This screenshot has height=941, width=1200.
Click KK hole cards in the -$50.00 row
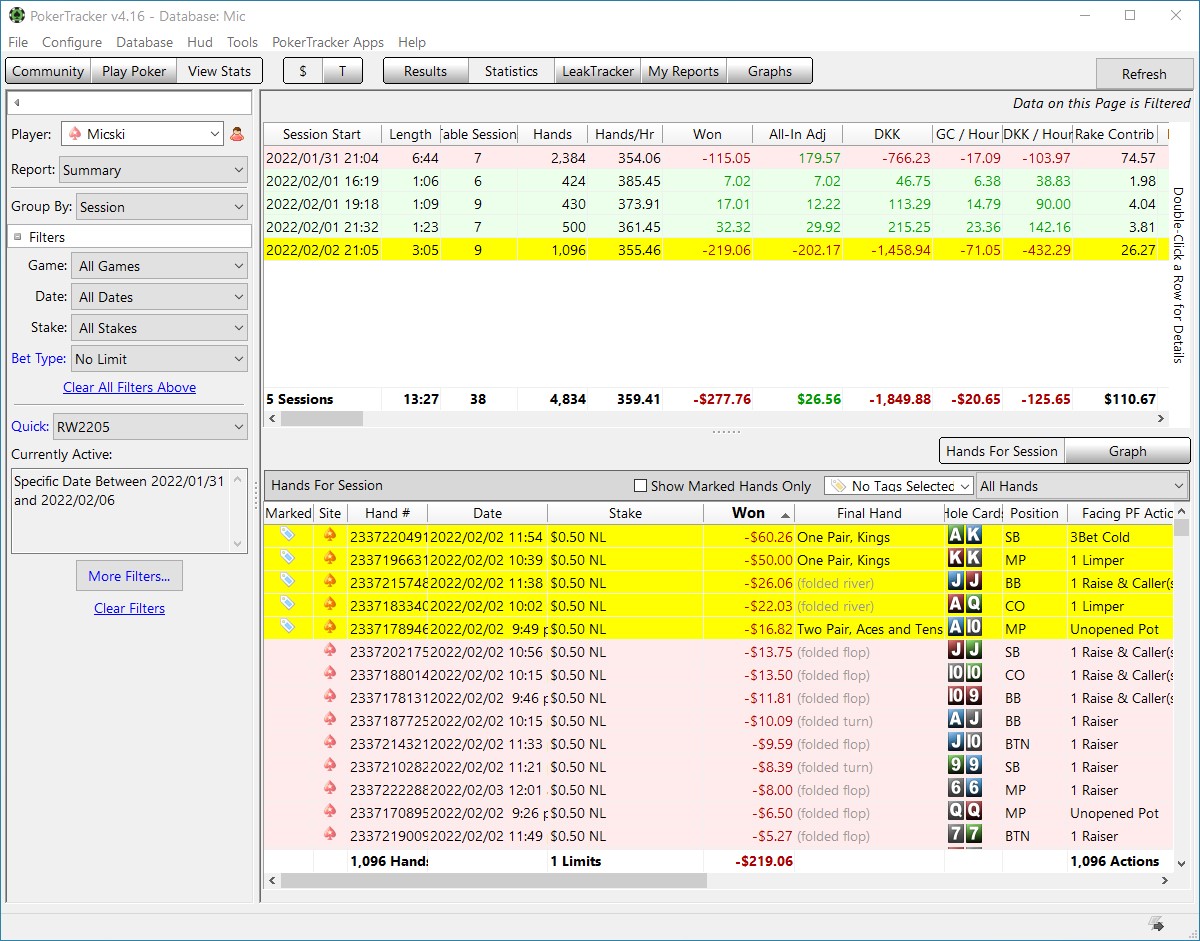(x=965, y=558)
